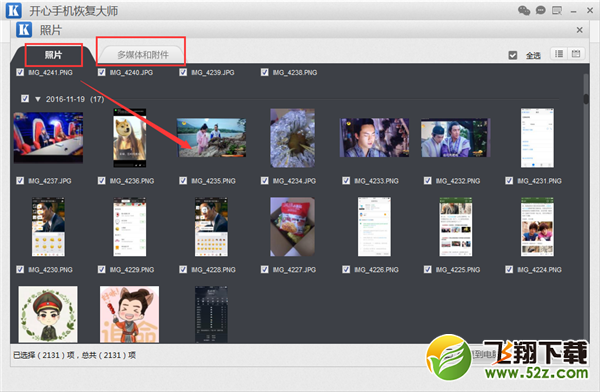Open the riverside drama scene thumbnail

pyautogui.click(x=211, y=138)
